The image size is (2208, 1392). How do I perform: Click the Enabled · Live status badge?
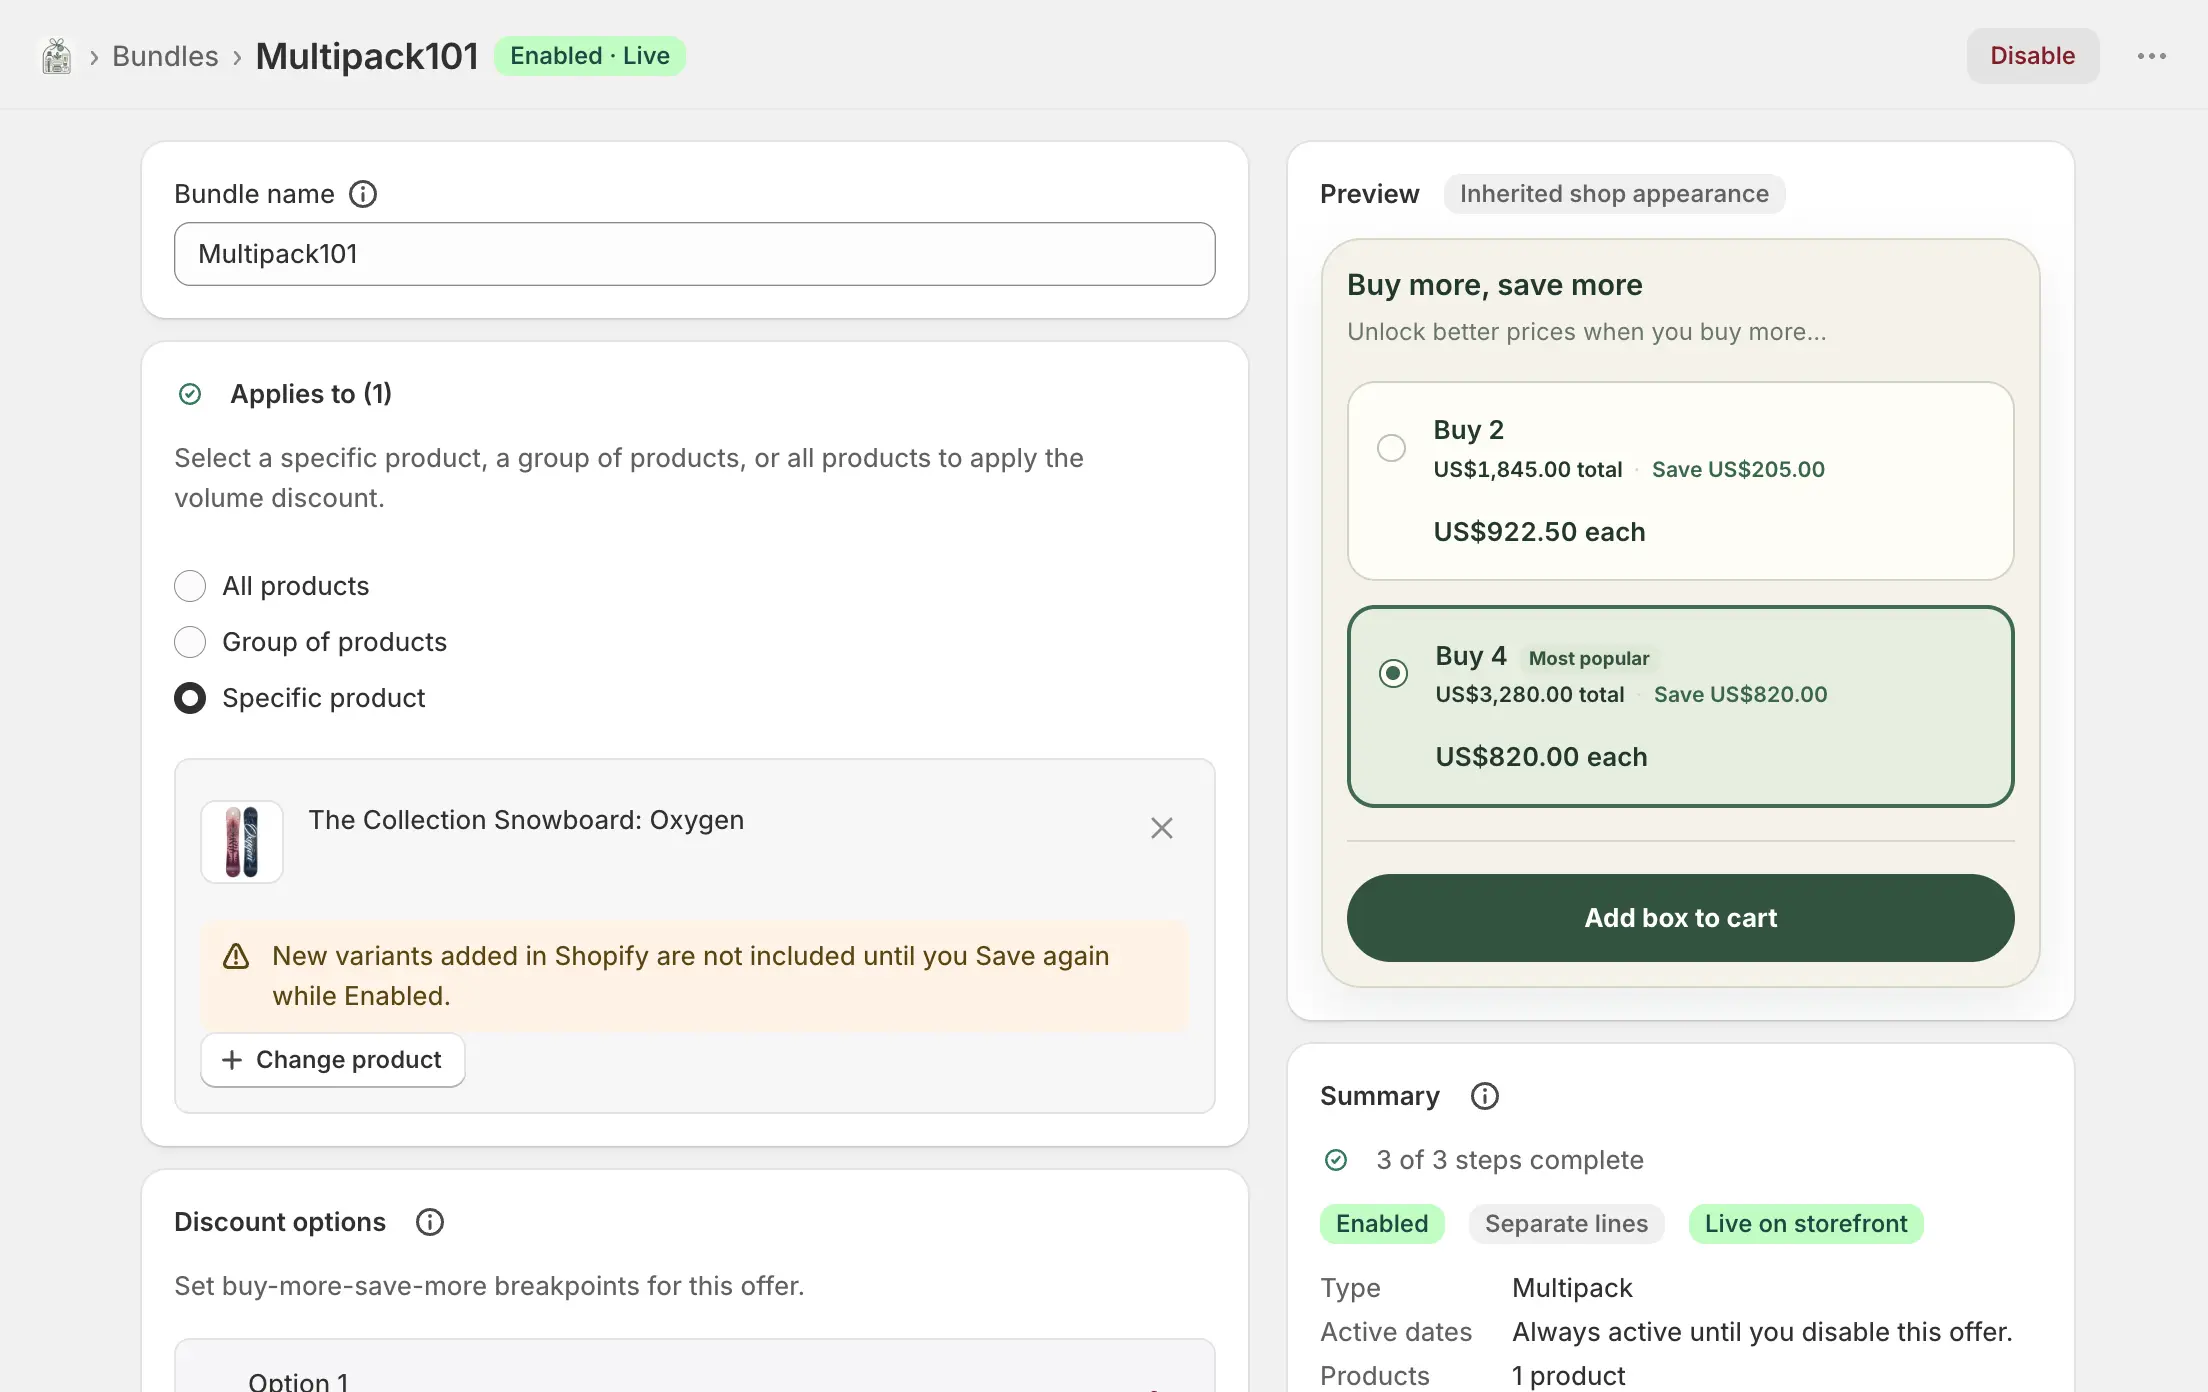590,56
